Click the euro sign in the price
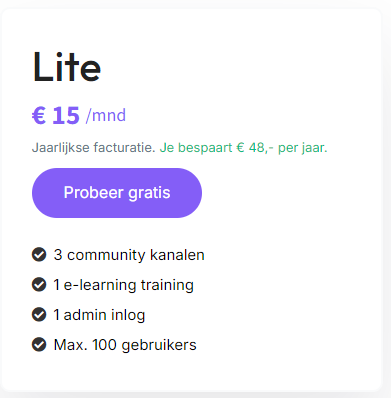The height and width of the screenshot is (398, 391). tap(39, 116)
